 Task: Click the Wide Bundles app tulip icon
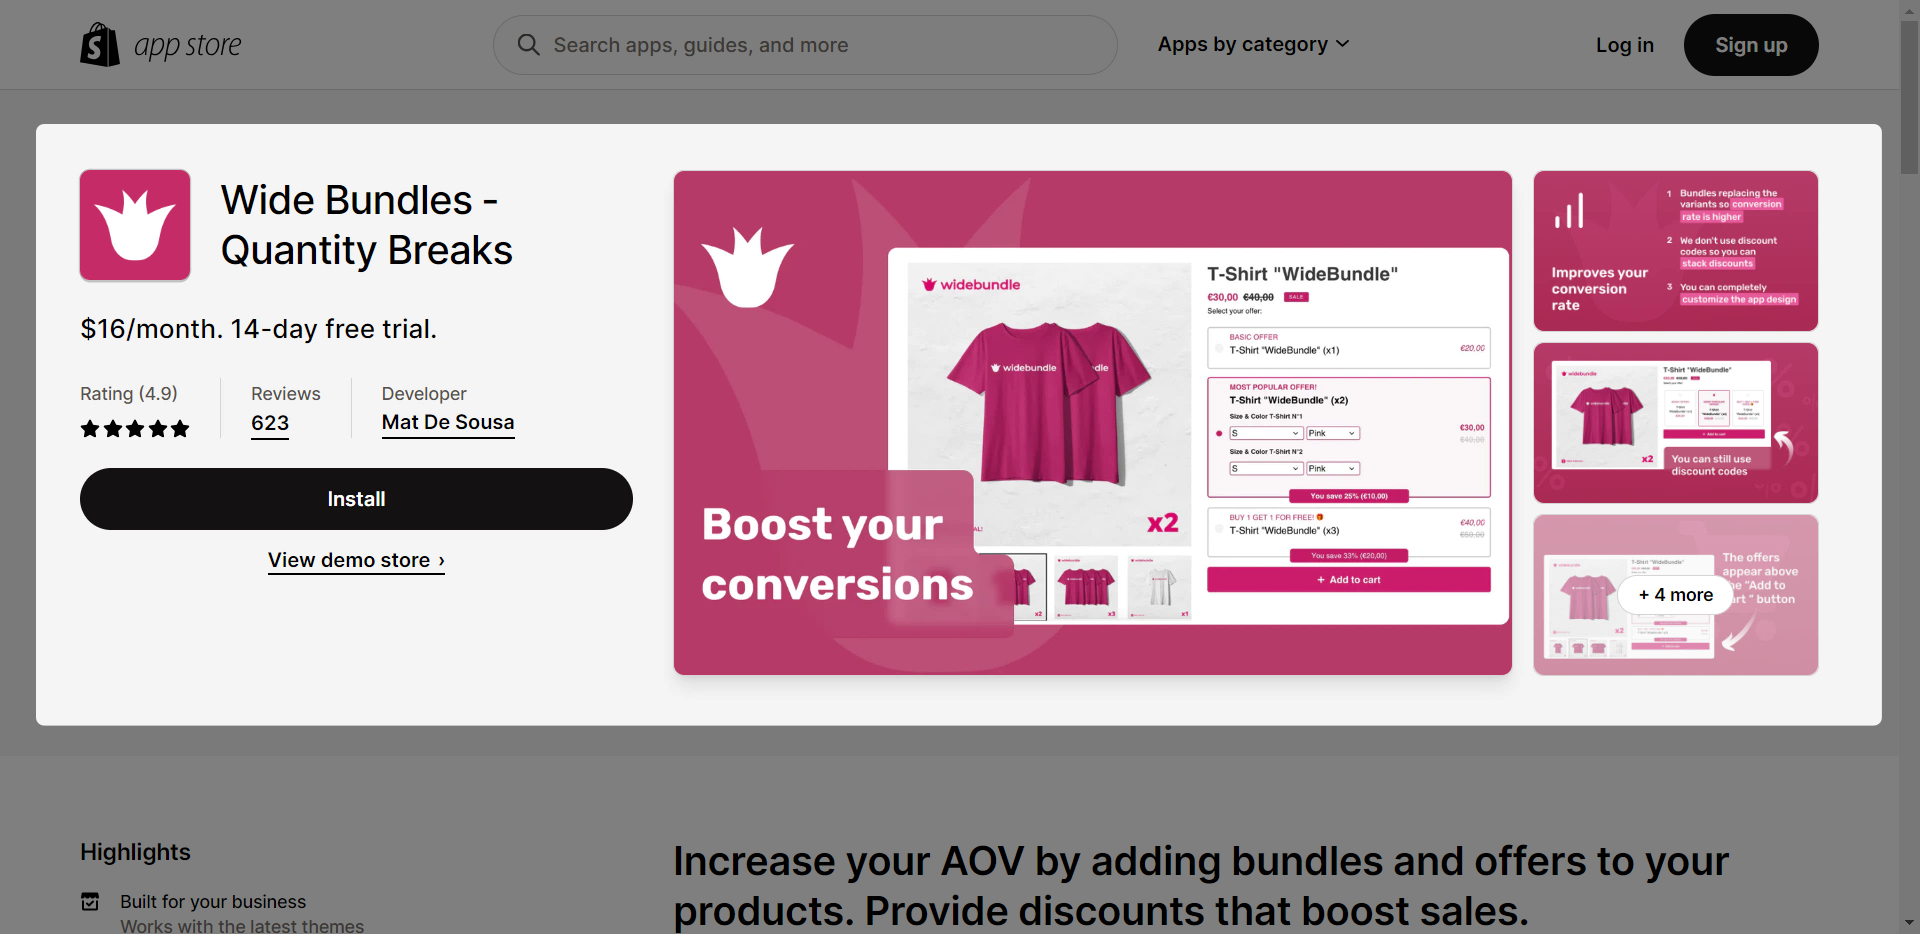pyautogui.click(x=135, y=225)
